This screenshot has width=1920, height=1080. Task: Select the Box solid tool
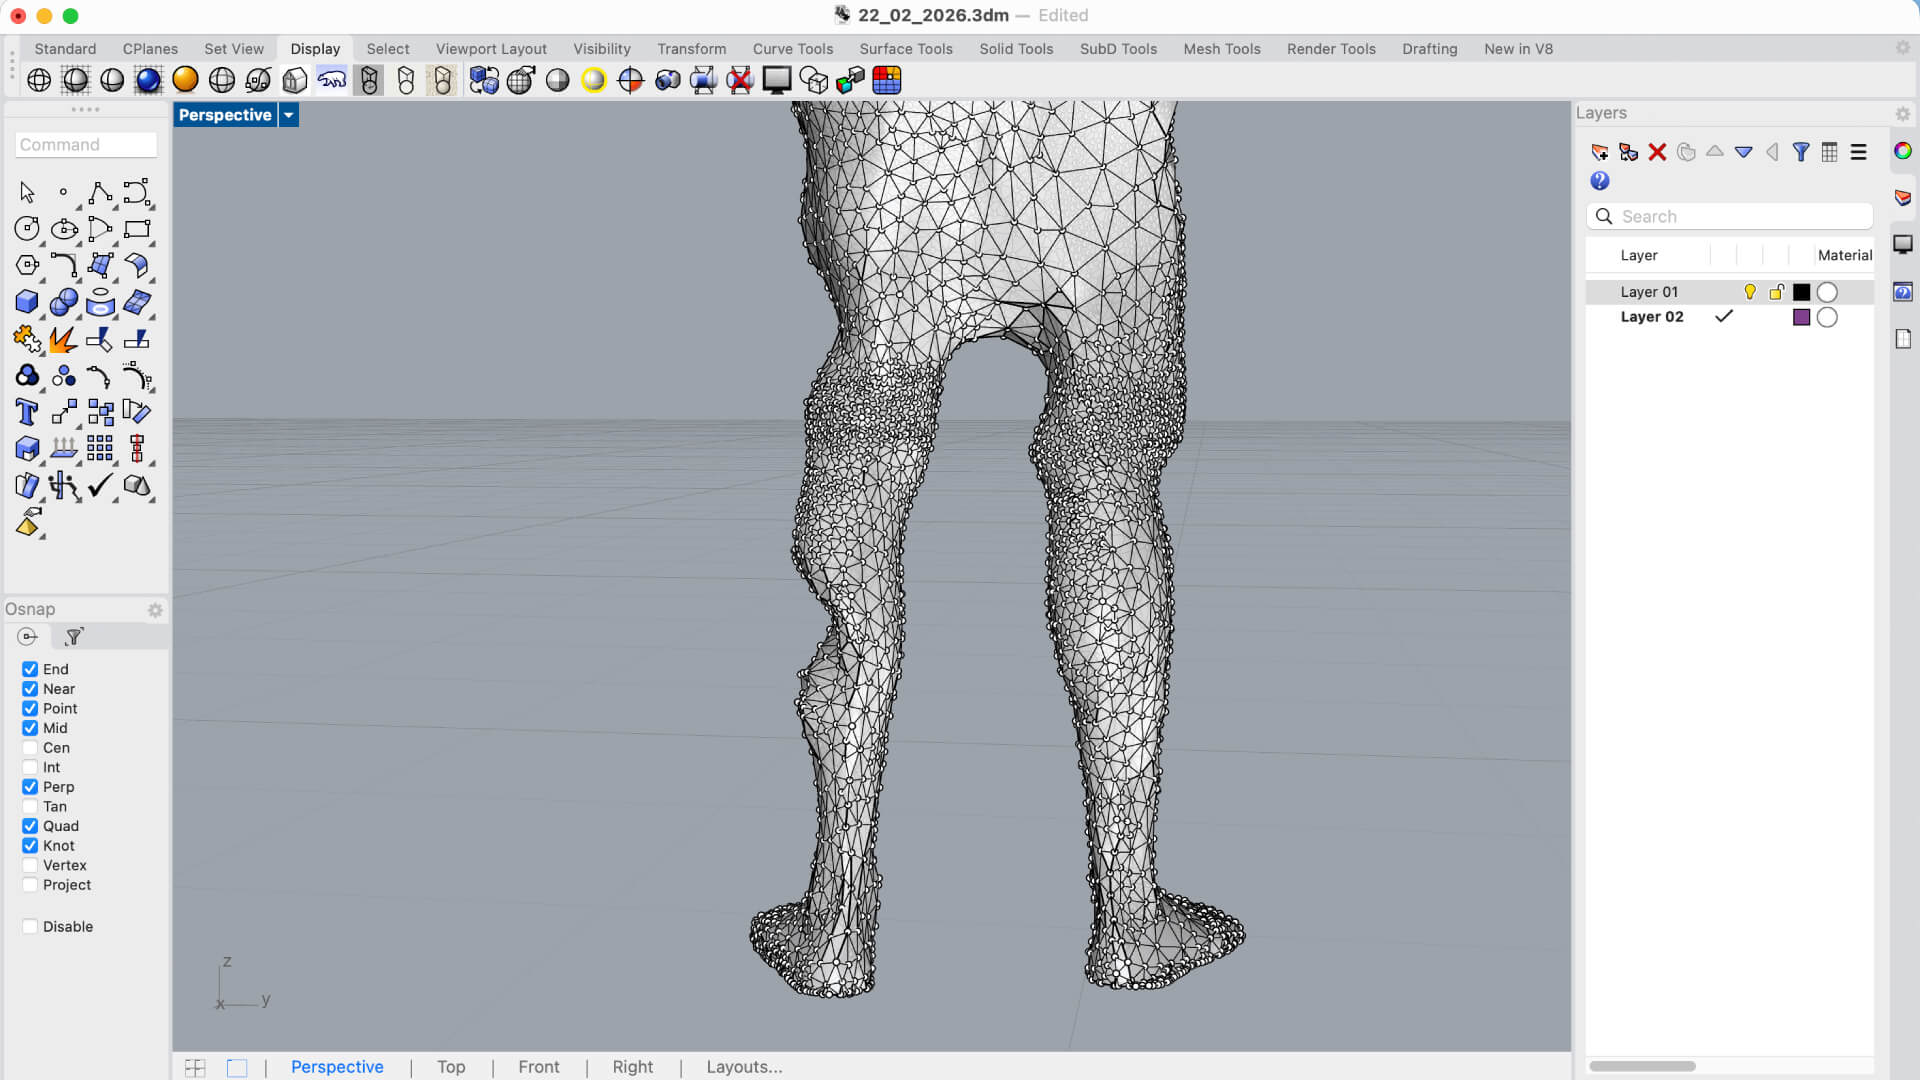click(x=27, y=302)
